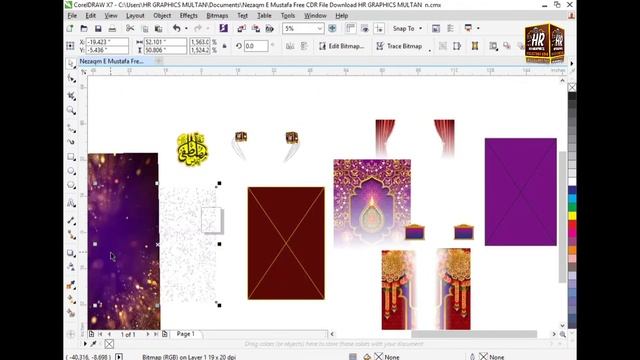The image size is (640, 360).
Task: Select the Freehand curve tool
Action: coord(71,128)
